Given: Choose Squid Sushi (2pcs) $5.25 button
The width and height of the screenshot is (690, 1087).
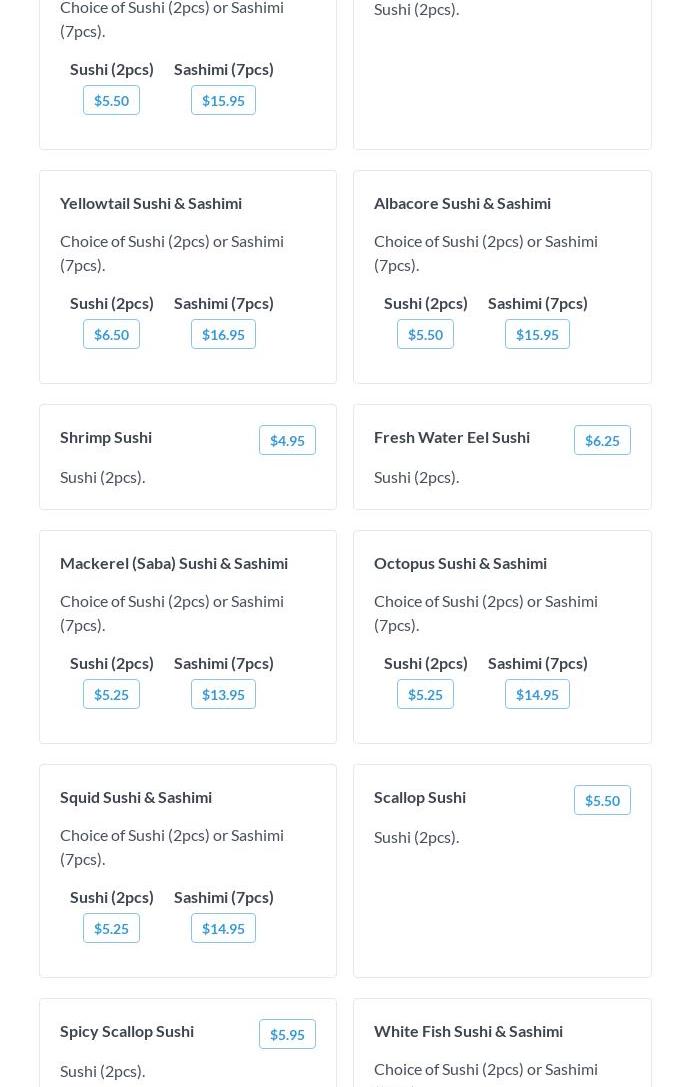Looking at the screenshot, I should click(111, 928).
